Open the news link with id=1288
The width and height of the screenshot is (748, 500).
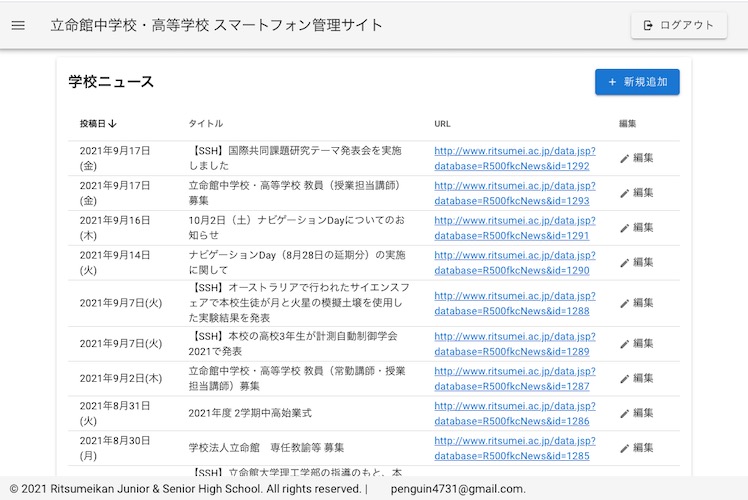[514, 303]
